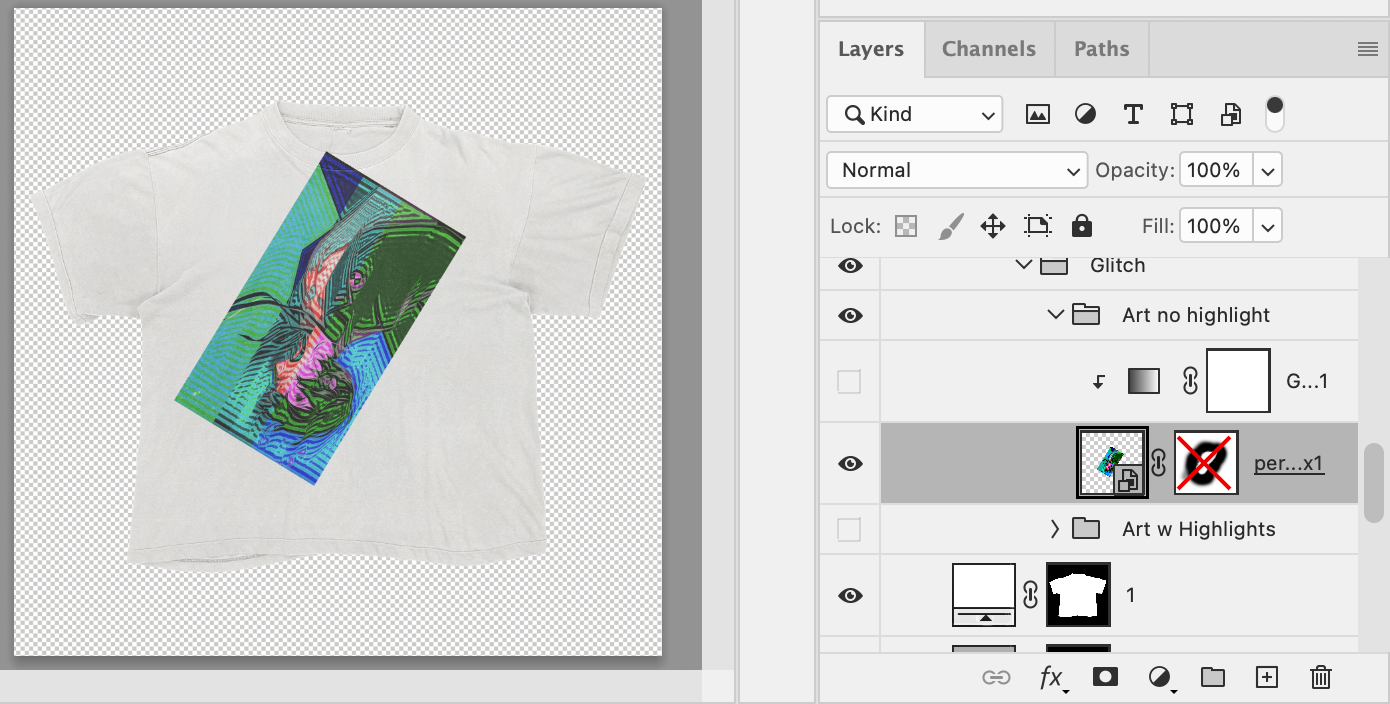The height and width of the screenshot is (704, 1390).
Task: Hide layer 1 visibility eye
Action: [x=850, y=595]
